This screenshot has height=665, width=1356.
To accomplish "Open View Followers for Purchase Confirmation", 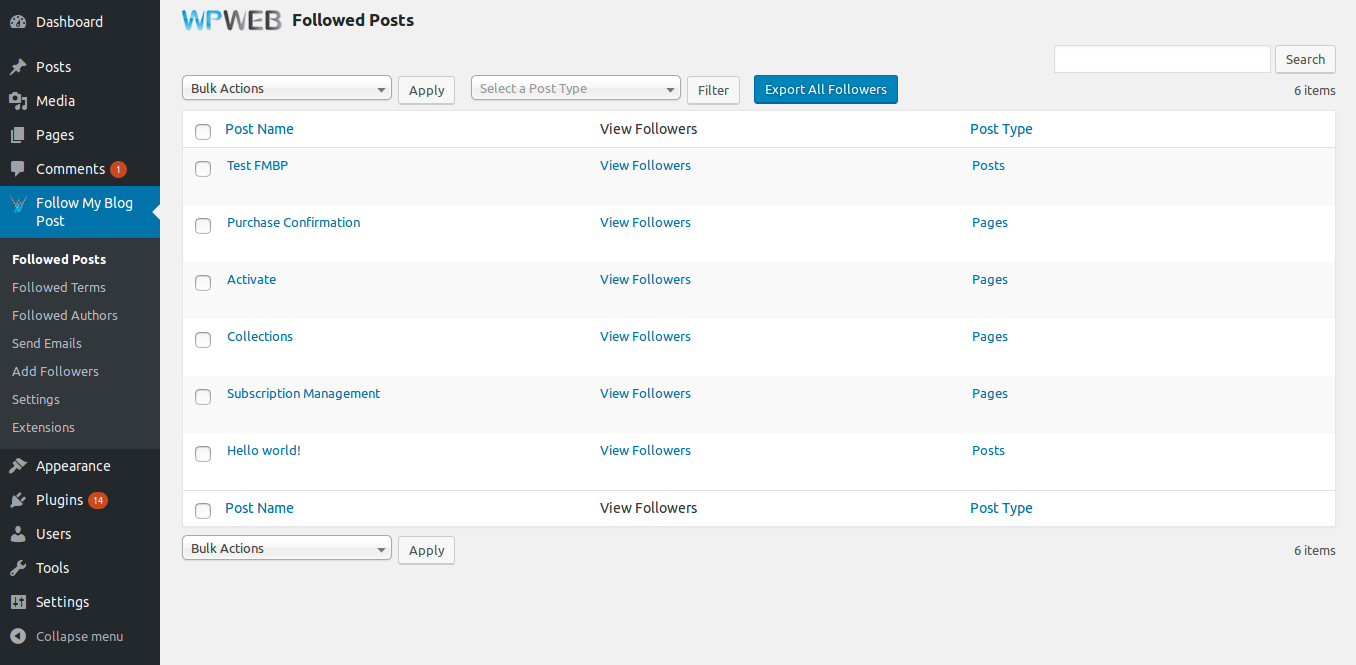I will [645, 223].
